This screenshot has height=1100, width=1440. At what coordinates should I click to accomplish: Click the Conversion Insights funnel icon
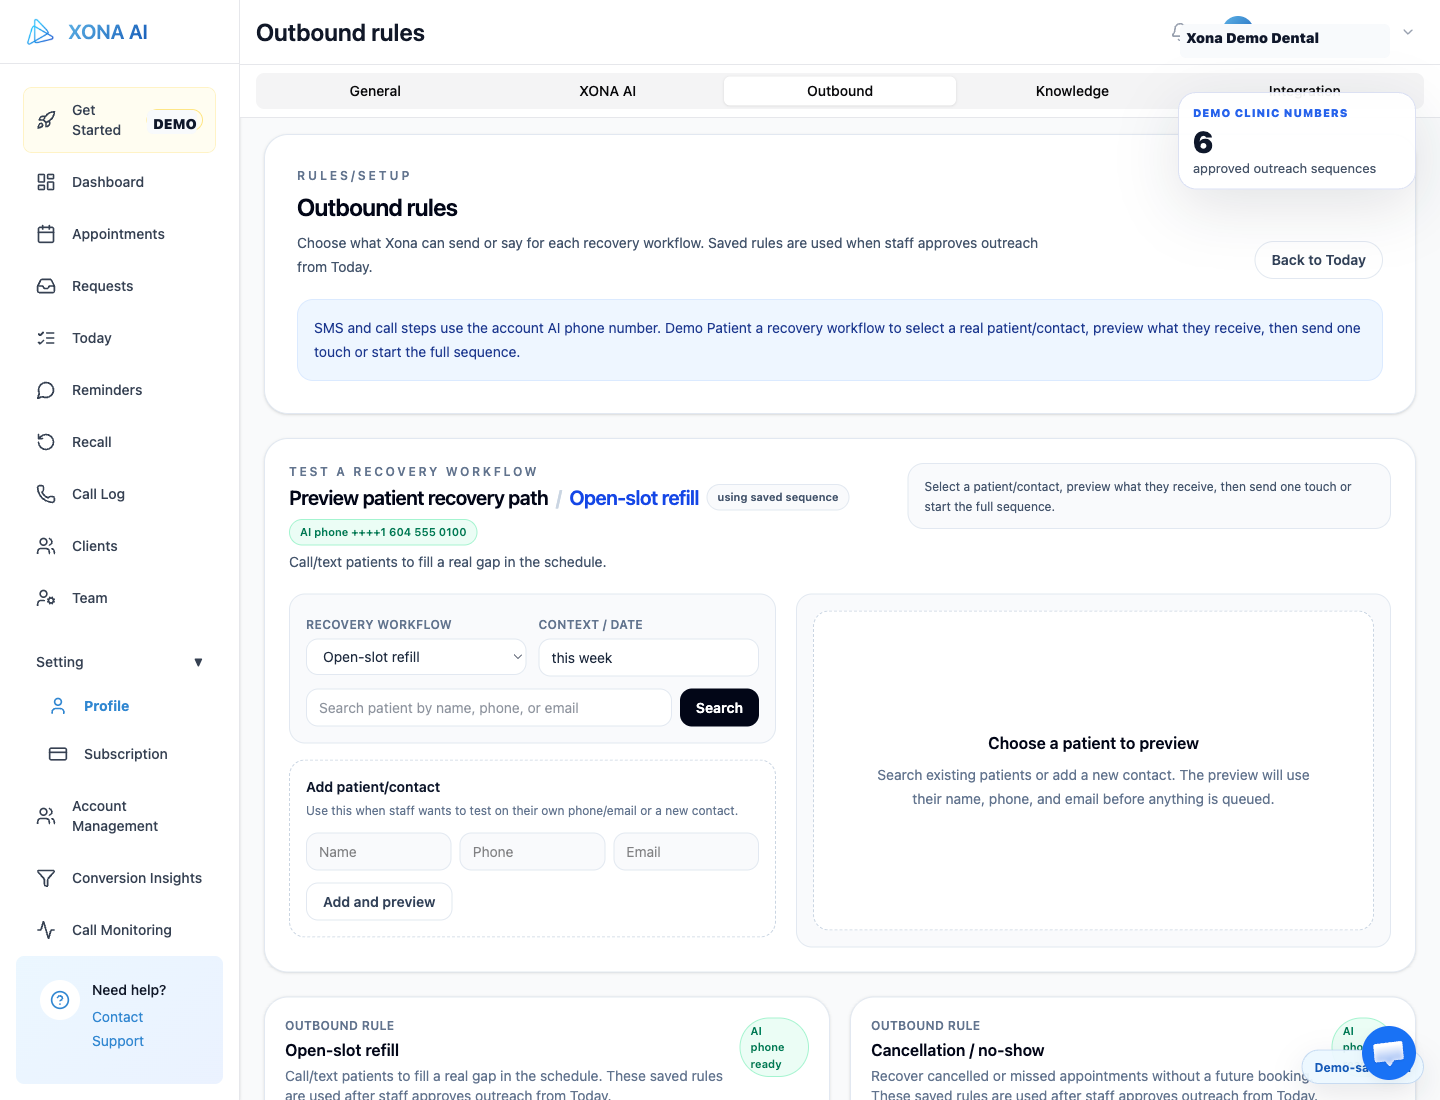point(46,878)
